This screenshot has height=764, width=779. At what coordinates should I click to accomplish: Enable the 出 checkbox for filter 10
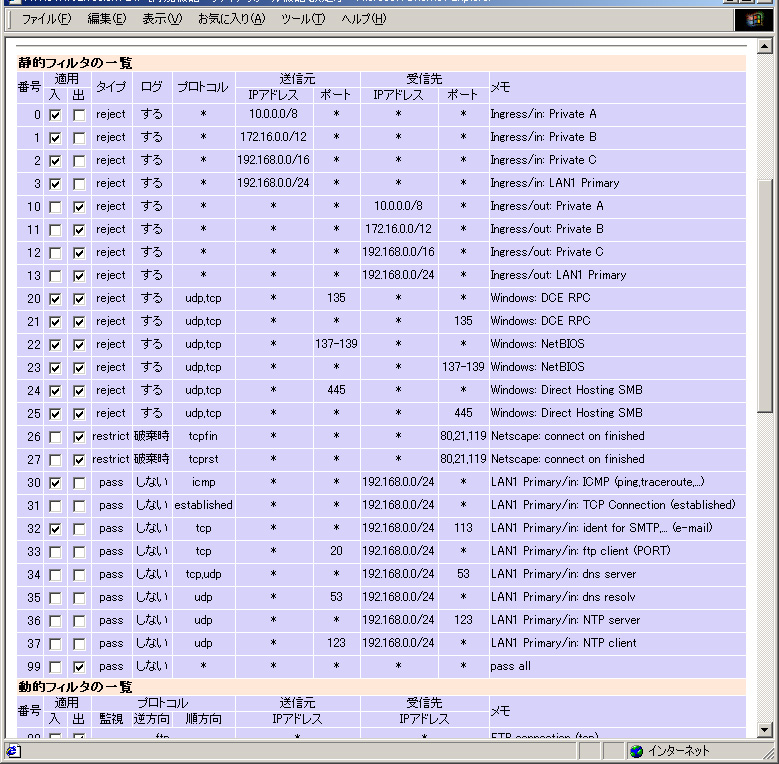tap(79, 207)
